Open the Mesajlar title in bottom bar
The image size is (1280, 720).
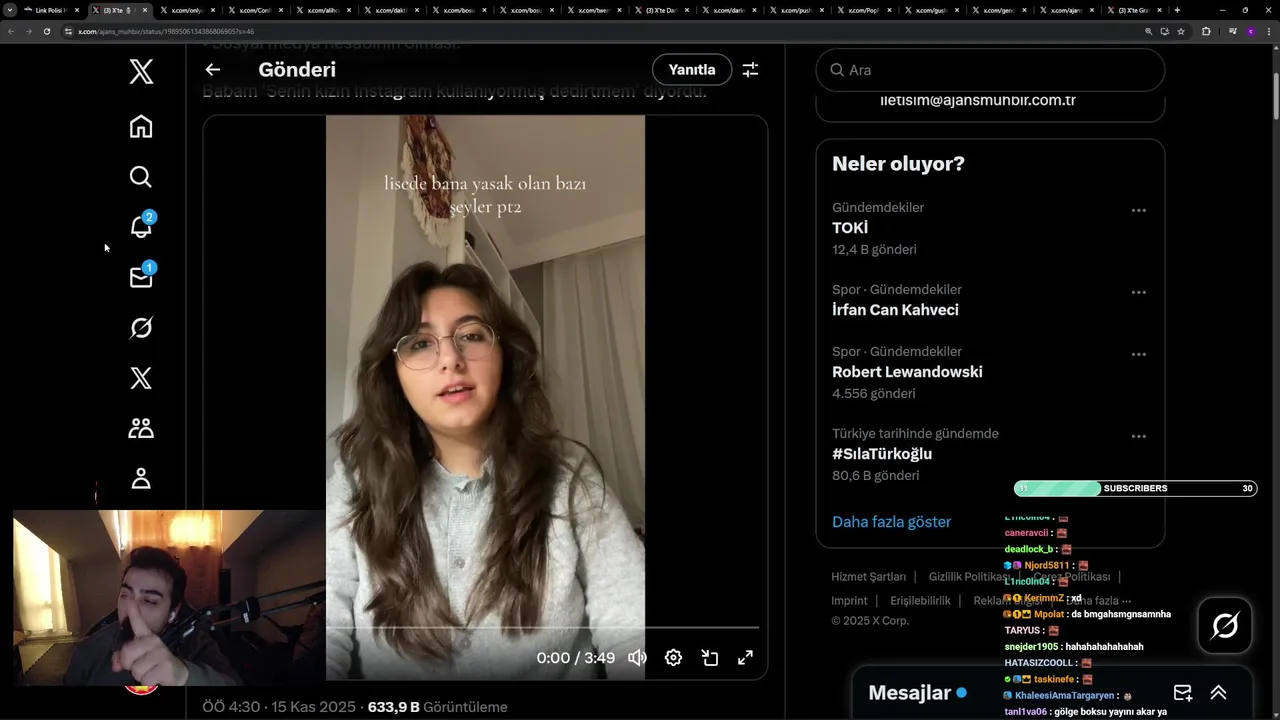coord(909,693)
